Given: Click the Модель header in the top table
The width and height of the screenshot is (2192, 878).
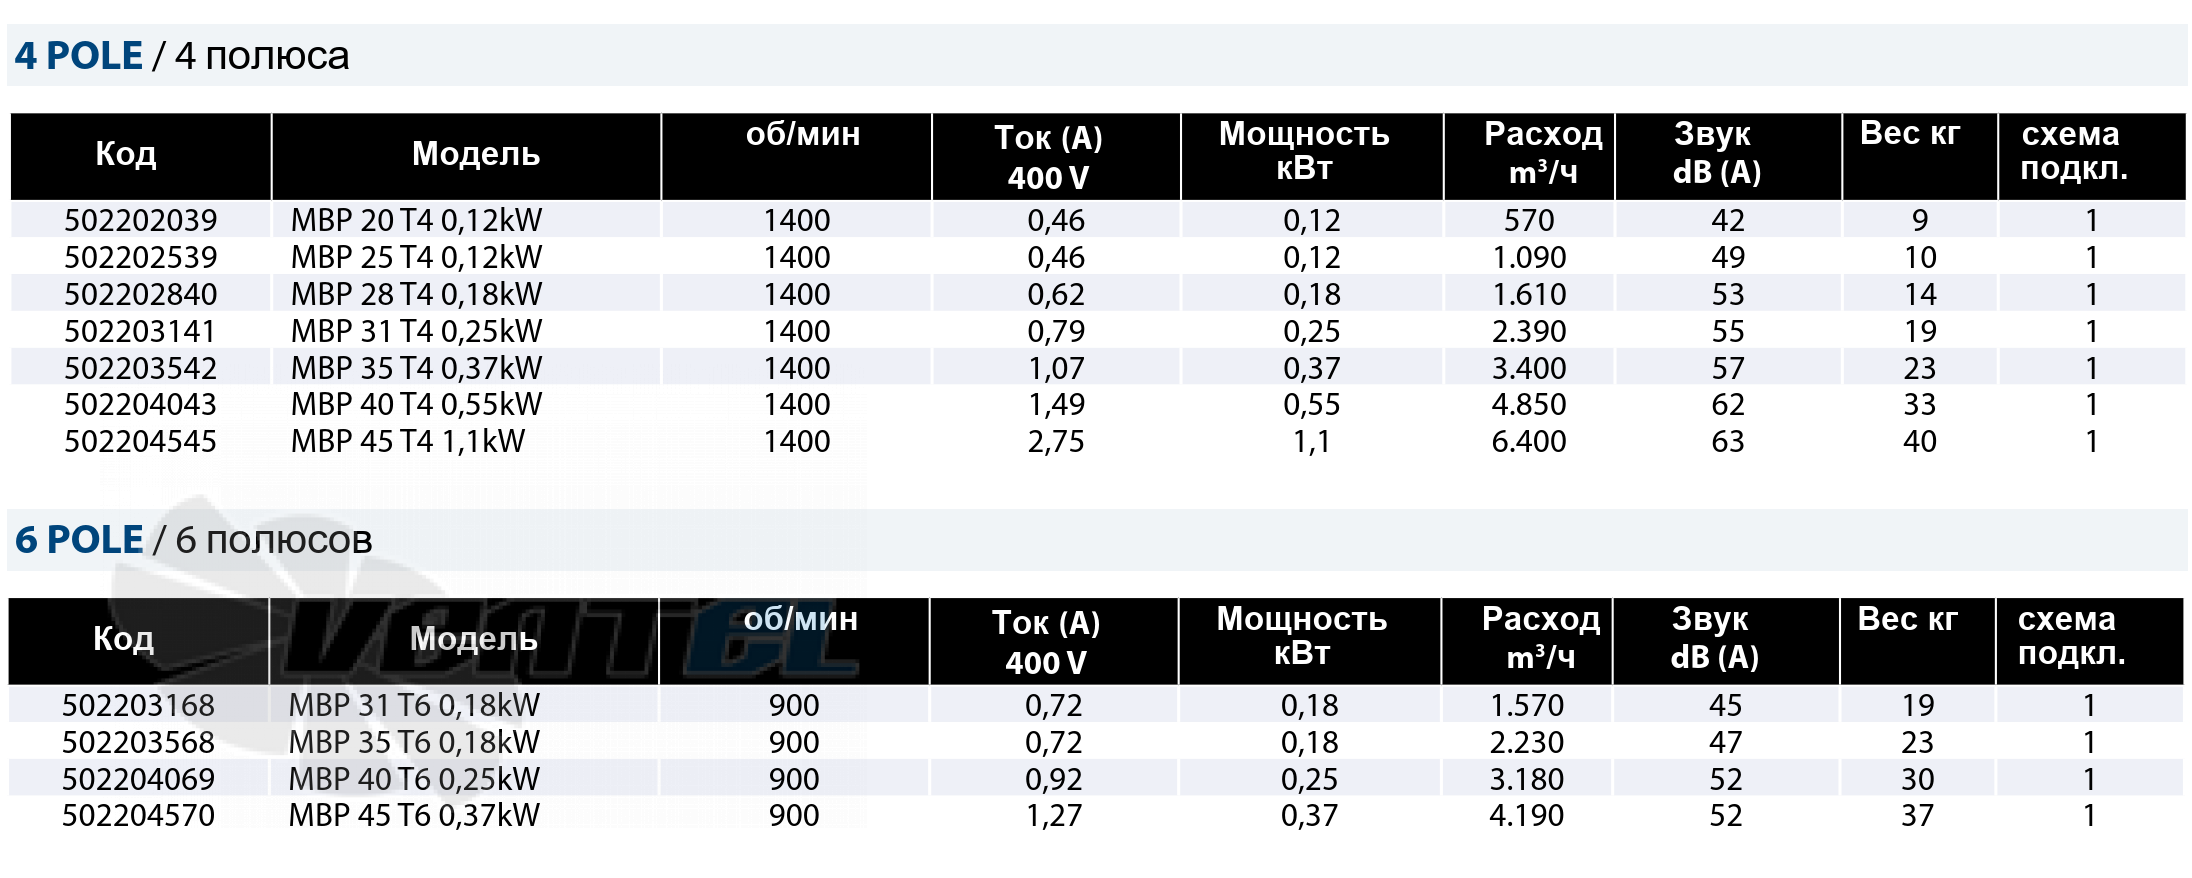Looking at the screenshot, I should pyautogui.click(x=476, y=154).
